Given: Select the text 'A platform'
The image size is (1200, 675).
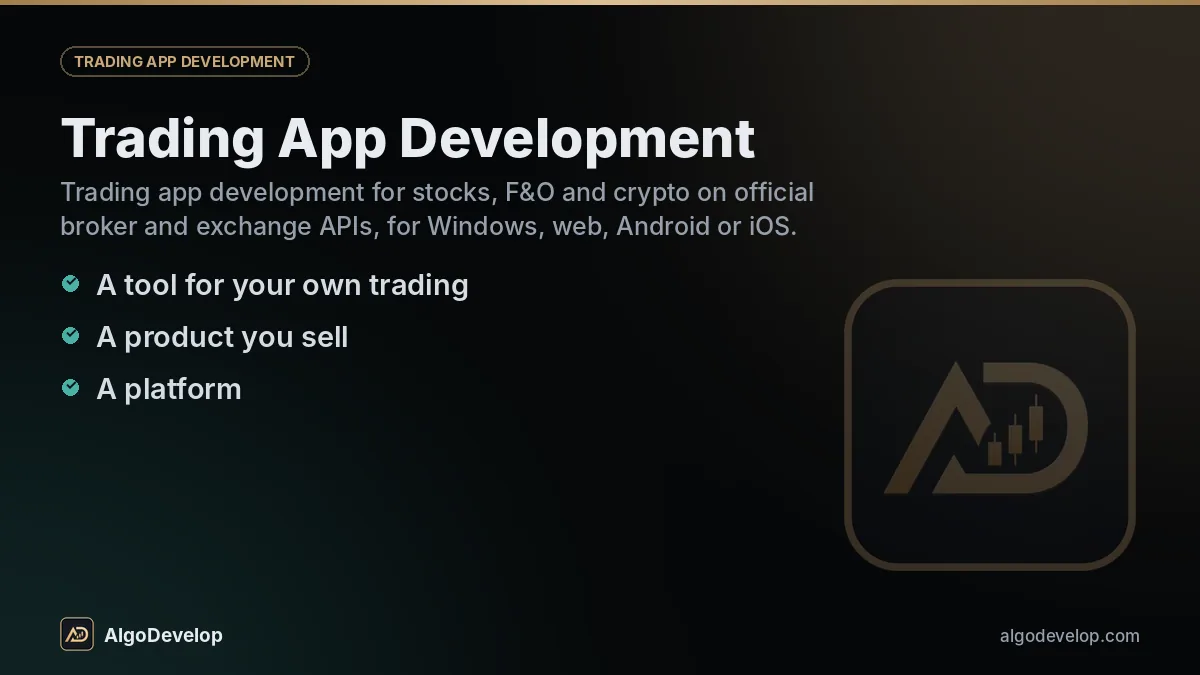Looking at the screenshot, I should click(169, 389).
